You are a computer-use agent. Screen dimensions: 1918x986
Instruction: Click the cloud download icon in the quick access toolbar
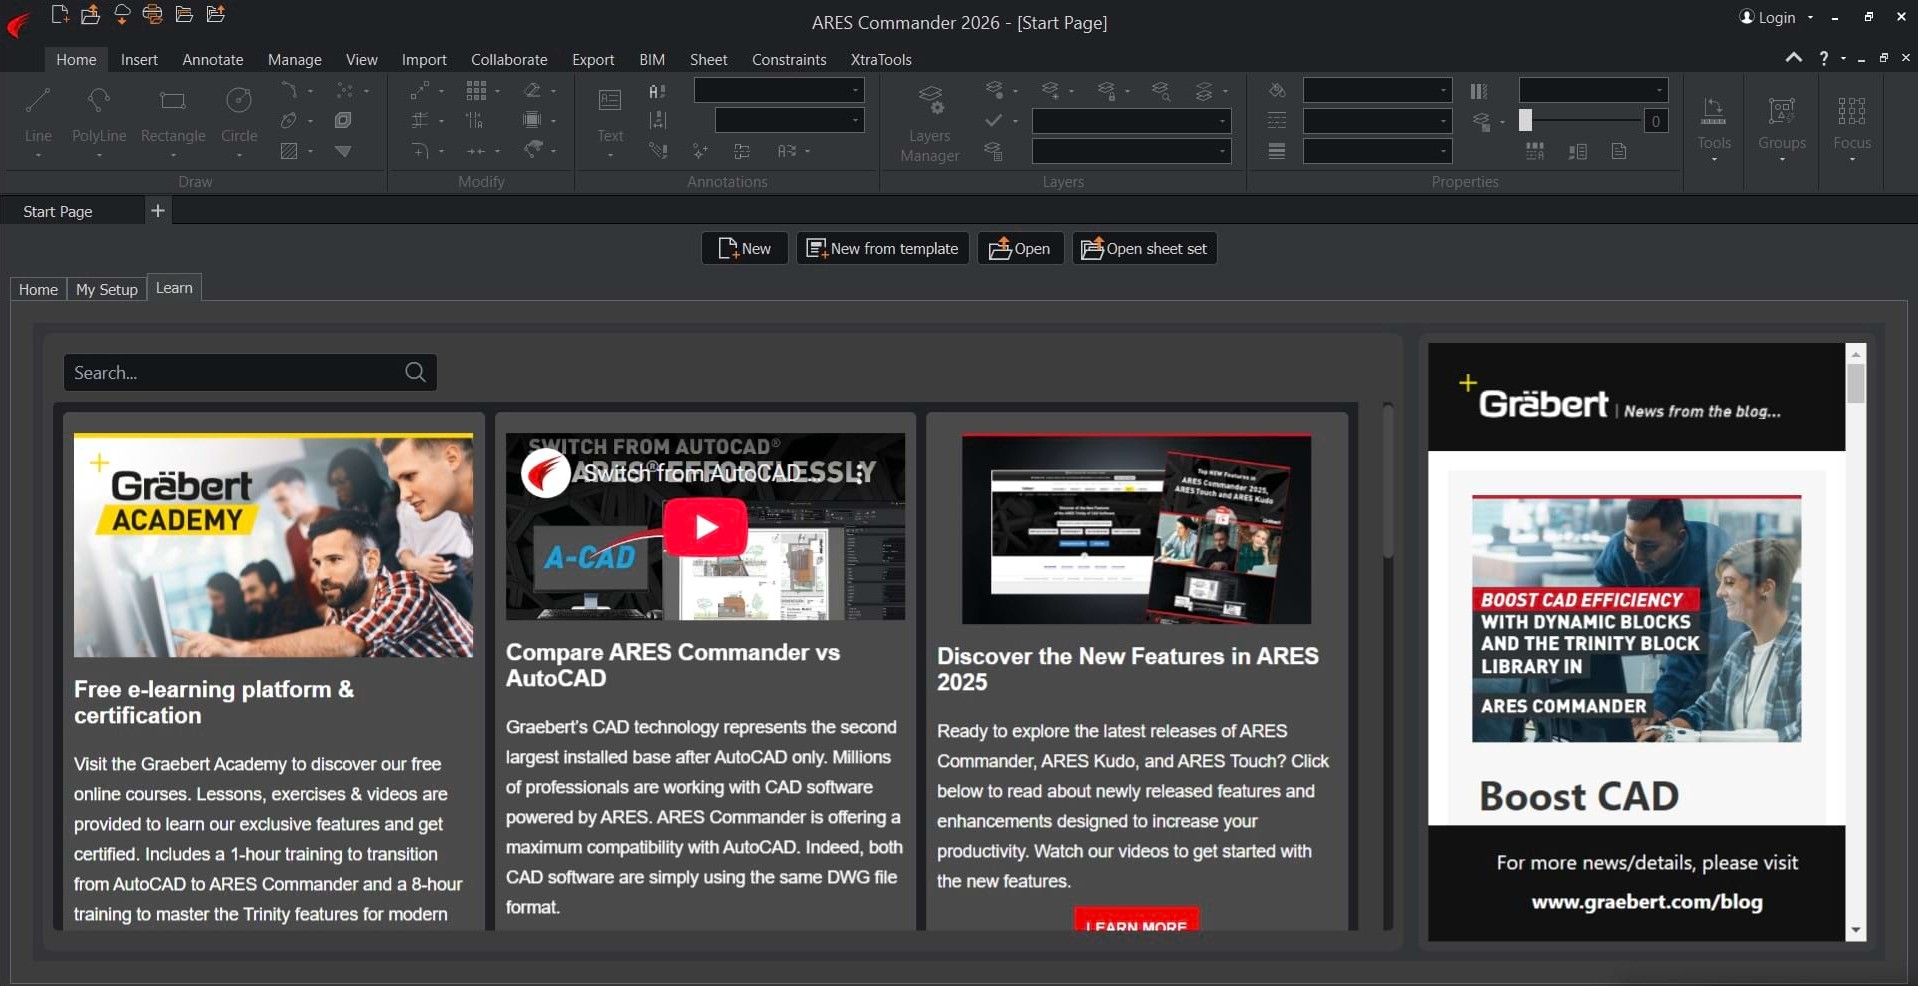[x=122, y=14]
